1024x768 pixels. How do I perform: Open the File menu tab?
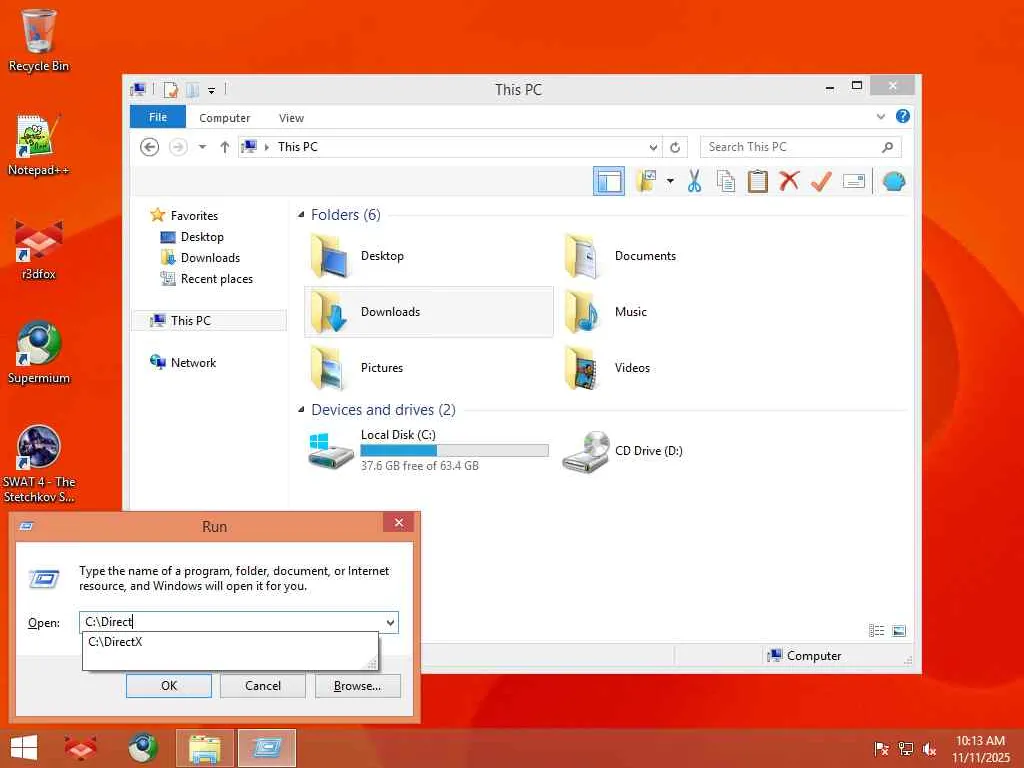158,117
